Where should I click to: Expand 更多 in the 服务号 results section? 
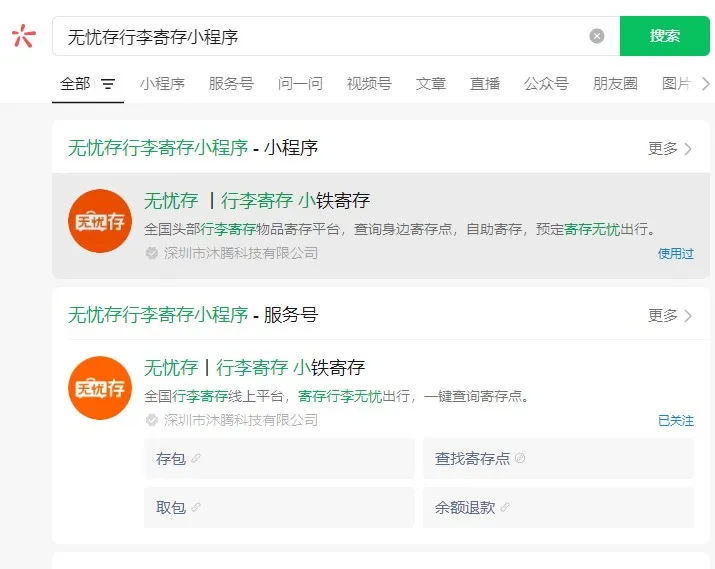[x=670, y=315]
